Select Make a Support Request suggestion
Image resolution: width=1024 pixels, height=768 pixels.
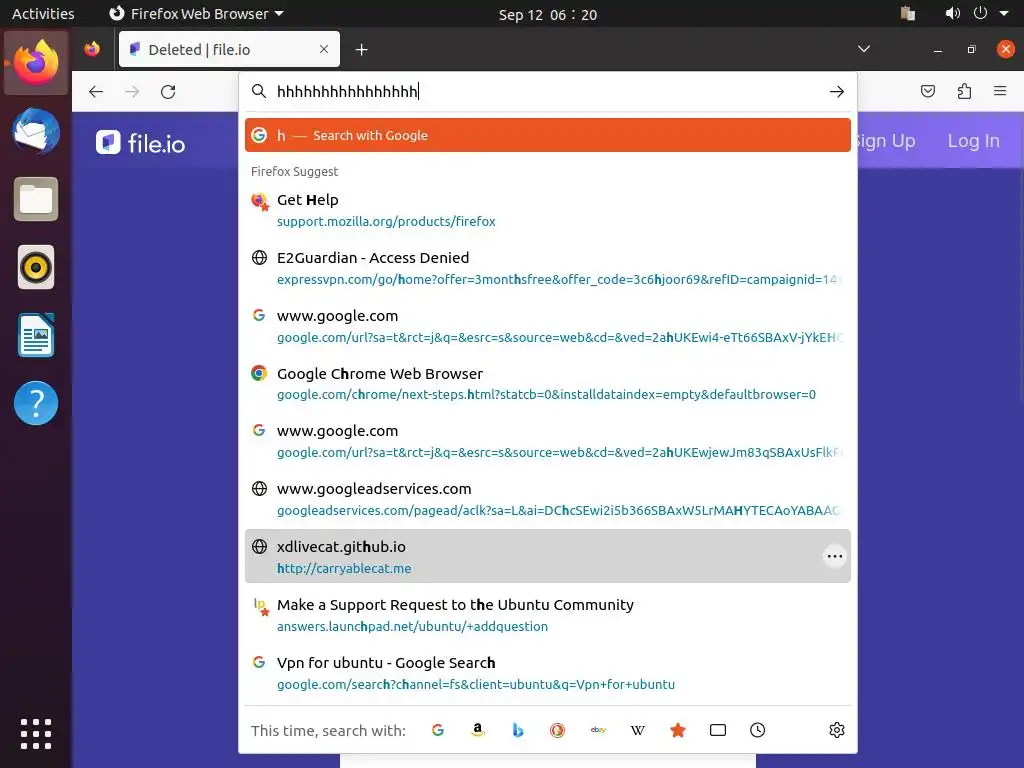click(547, 615)
